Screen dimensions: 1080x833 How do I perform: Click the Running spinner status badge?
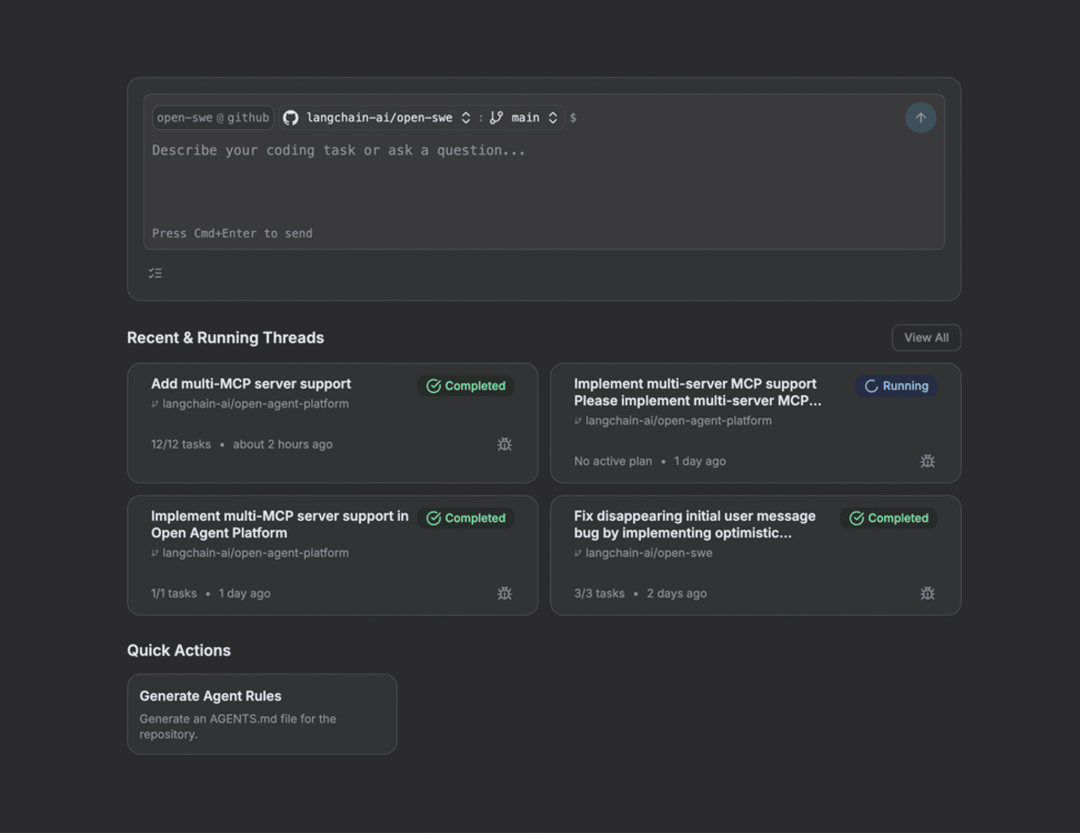tap(896, 386)
